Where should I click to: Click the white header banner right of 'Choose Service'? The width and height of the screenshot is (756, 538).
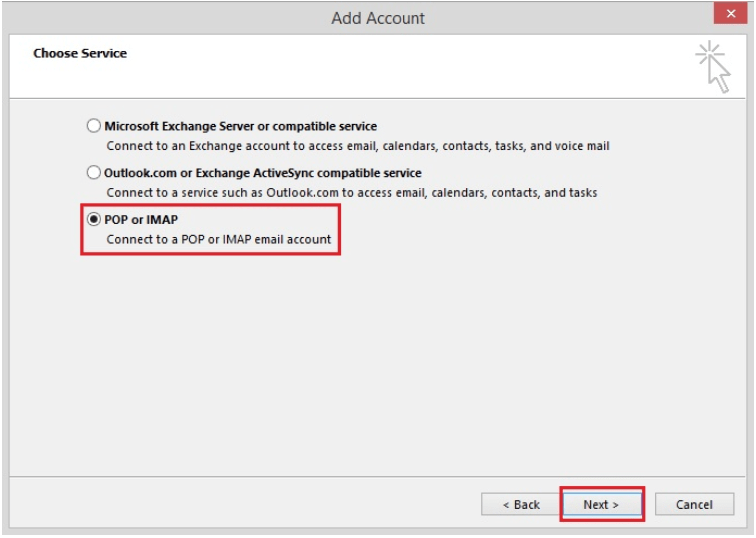click(400, 65)
